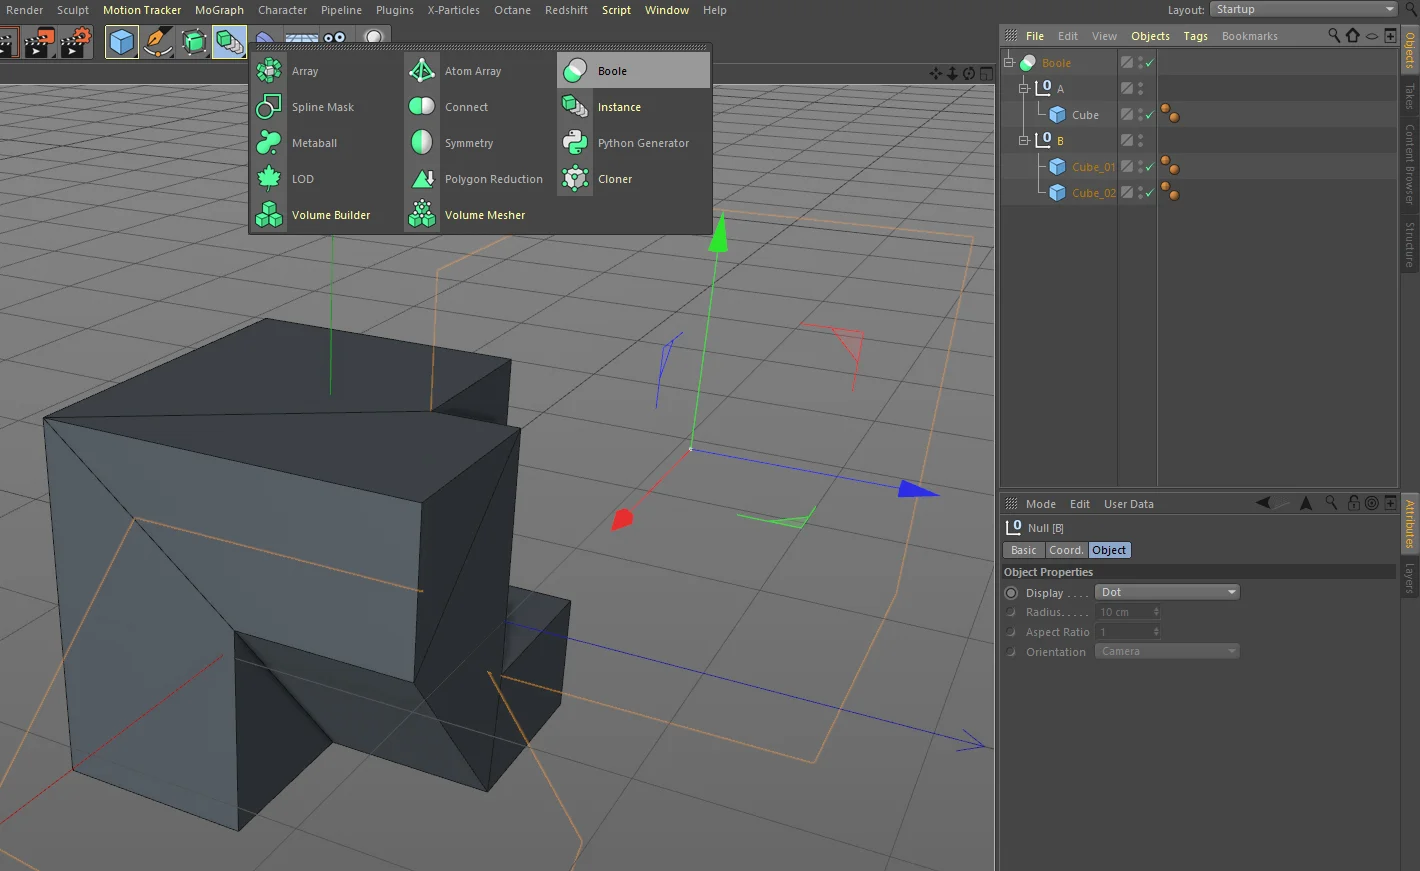This screenshot has width=1420, height=871.
Task: Add a Connect object
Action: coord(480,107)
